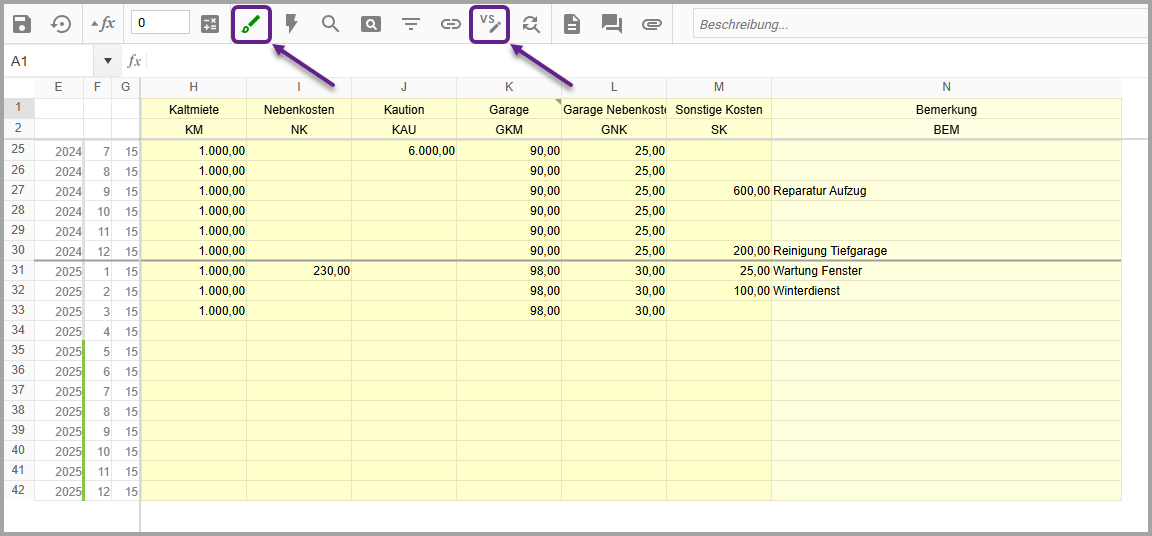Click the cell containing Reparatur Aufzug

pos(945,191)
